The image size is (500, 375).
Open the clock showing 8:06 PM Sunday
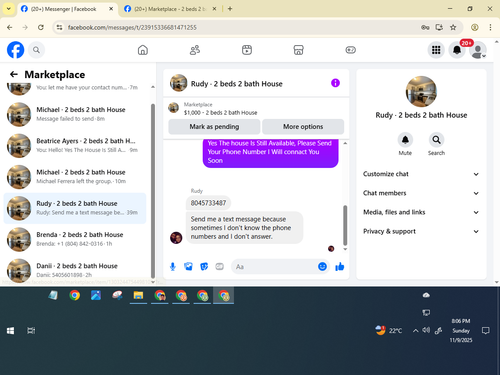(x=461, y=330)
